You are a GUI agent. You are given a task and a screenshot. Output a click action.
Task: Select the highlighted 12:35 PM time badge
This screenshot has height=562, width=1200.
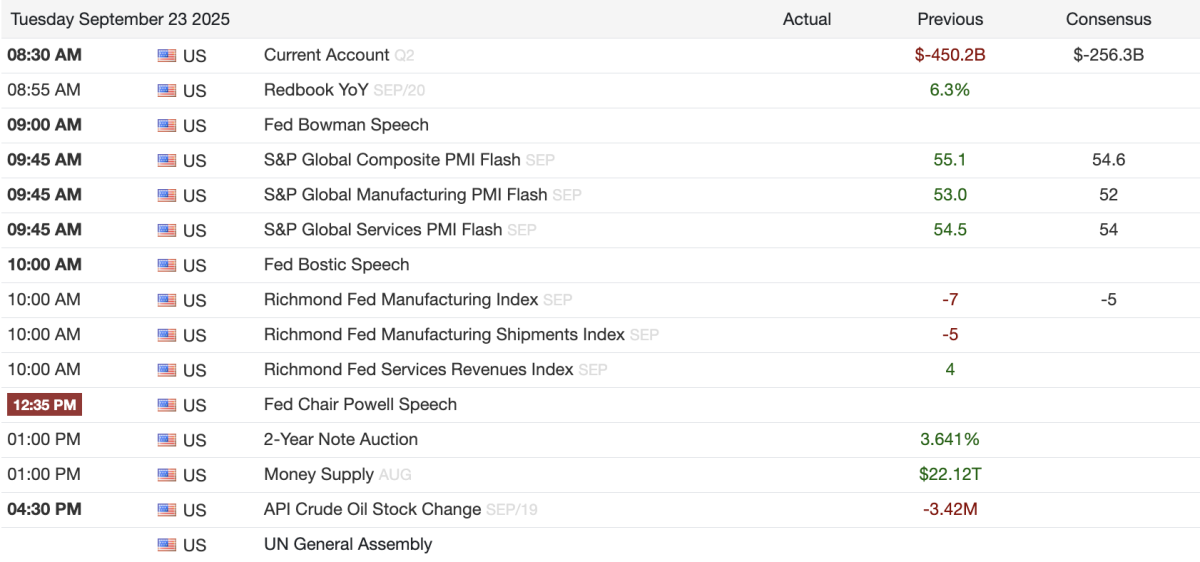44,405
